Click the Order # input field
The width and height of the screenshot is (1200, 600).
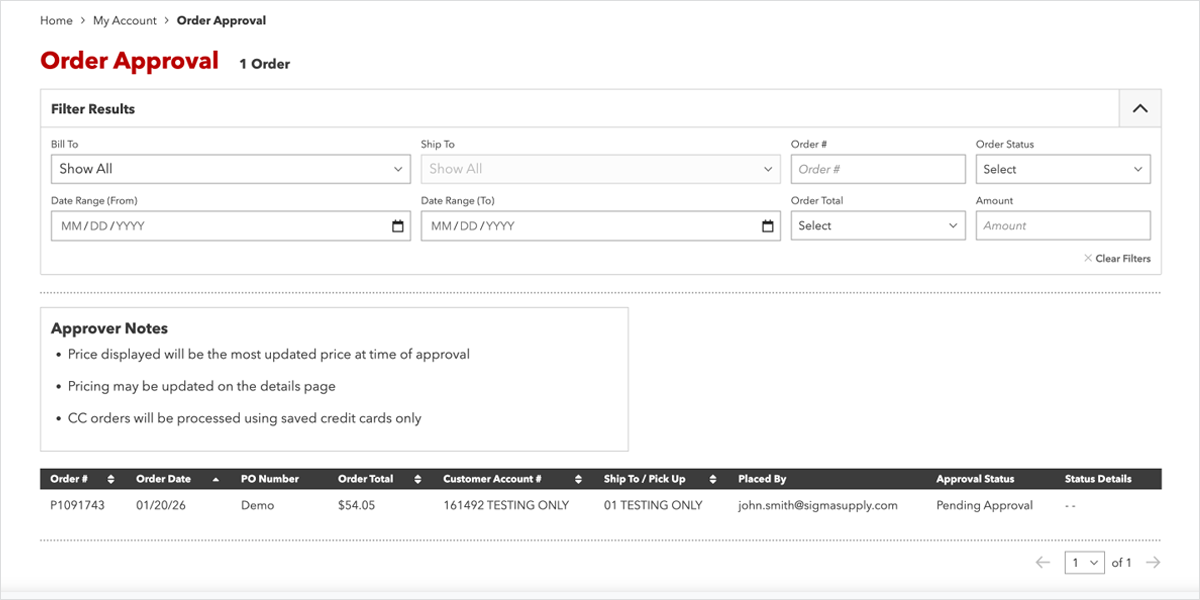[x=878, y=169]
